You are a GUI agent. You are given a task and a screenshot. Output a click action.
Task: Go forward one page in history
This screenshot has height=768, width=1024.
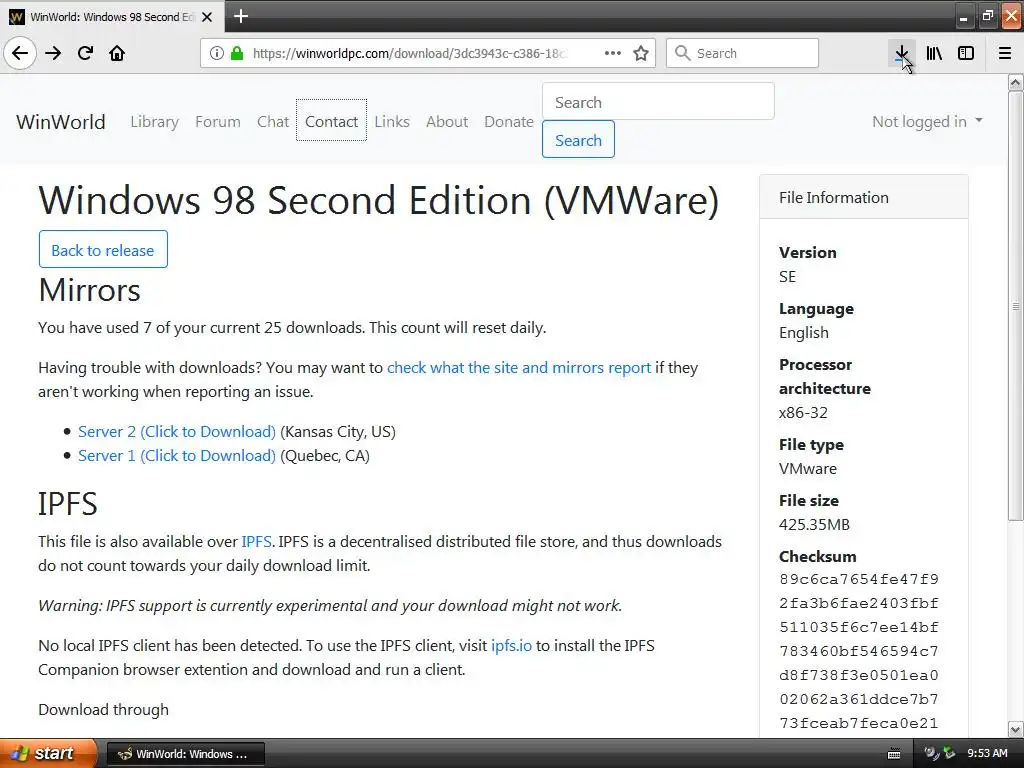tap(53, 53)
